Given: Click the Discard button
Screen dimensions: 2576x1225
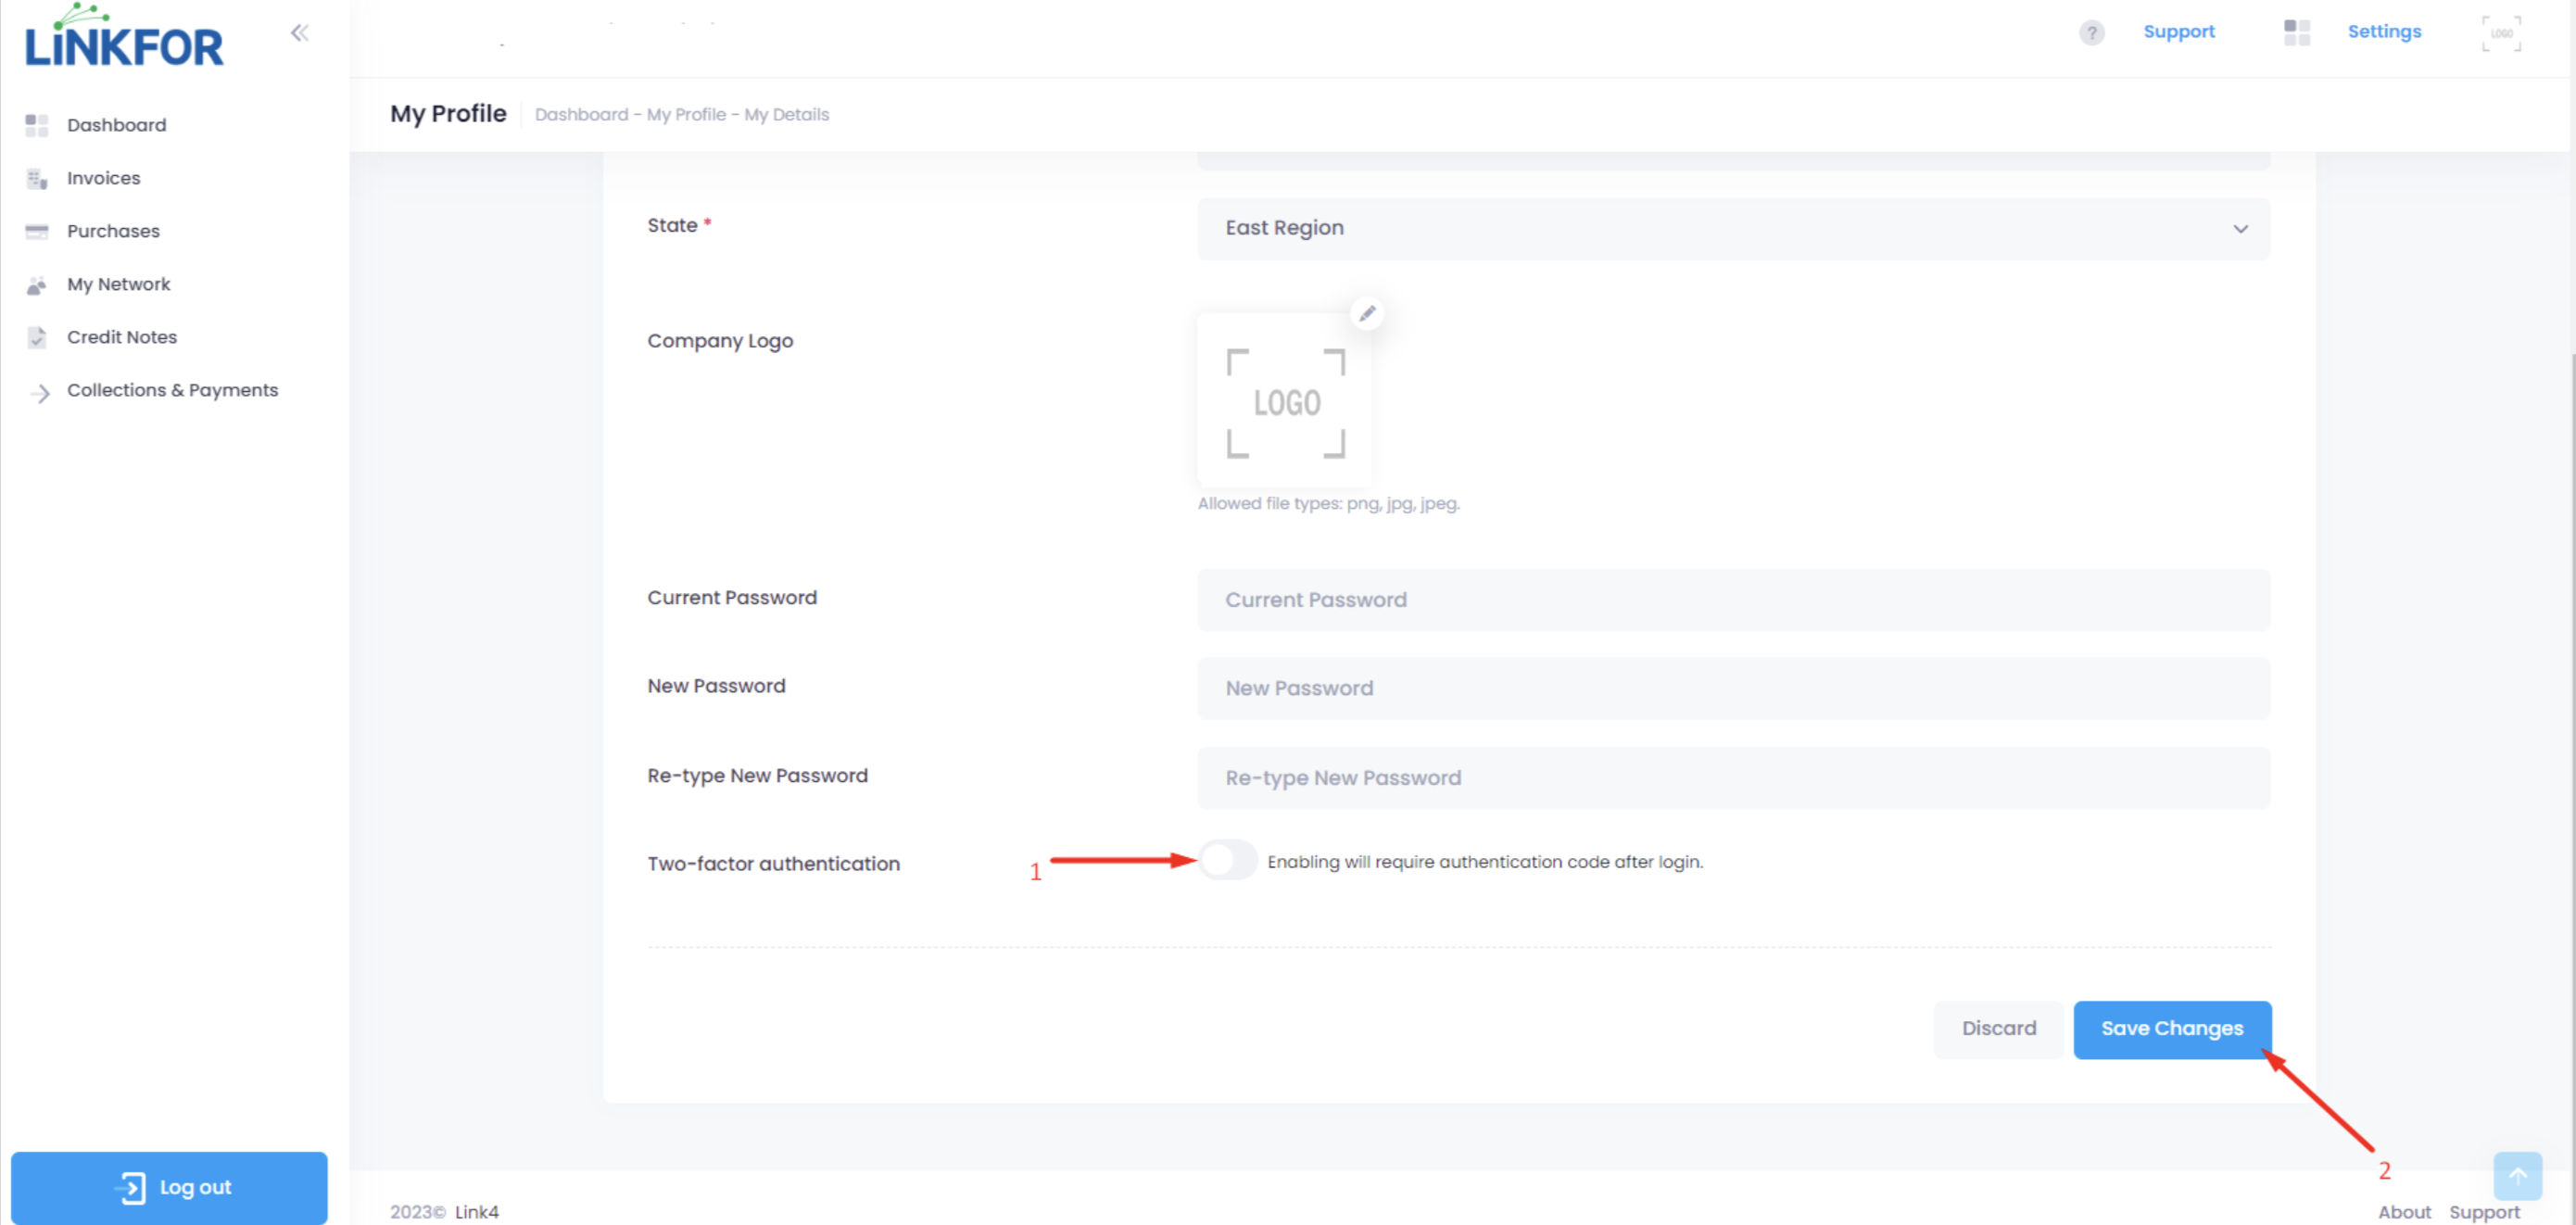Looking at the screenshot, I should 1998,1029.
